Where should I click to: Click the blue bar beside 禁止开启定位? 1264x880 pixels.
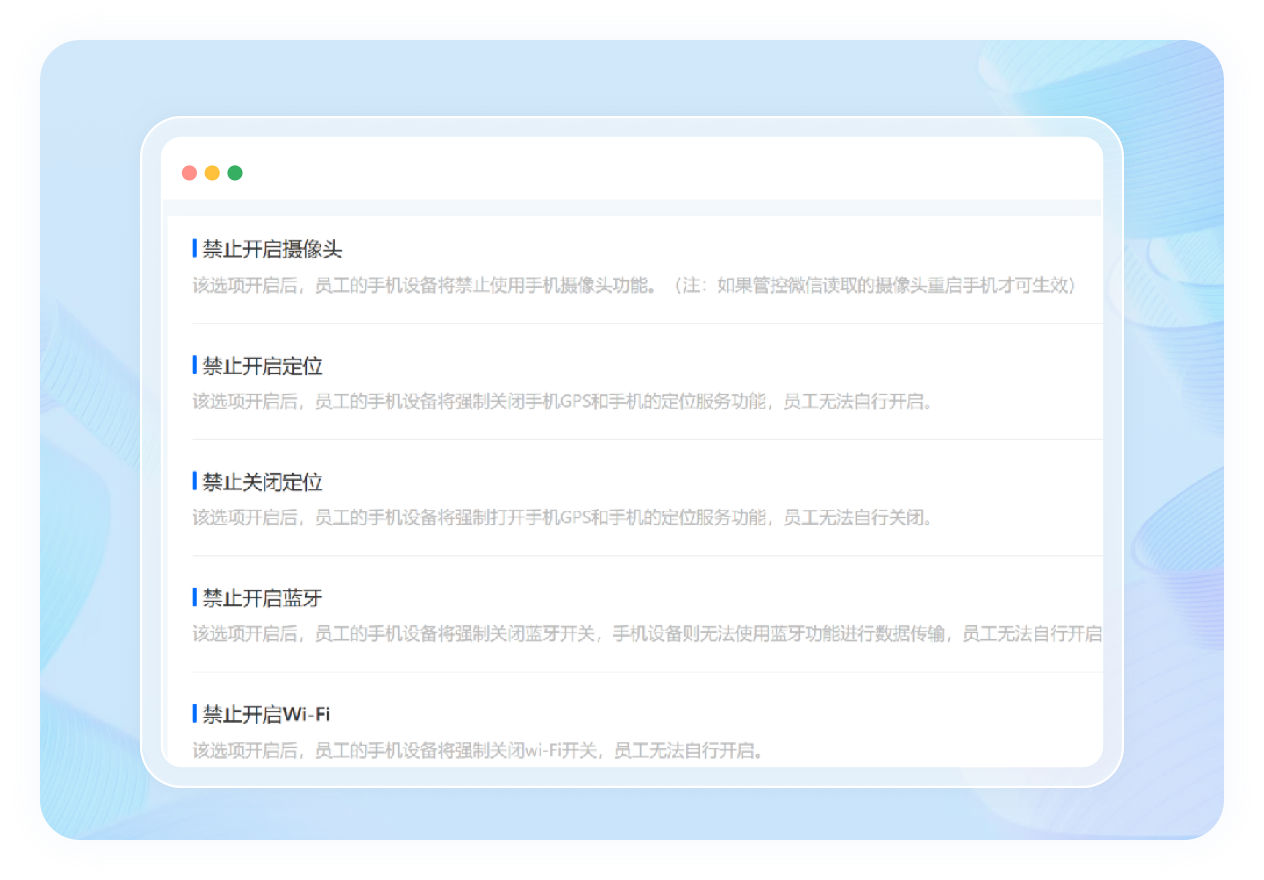click(x=194, y=365)
